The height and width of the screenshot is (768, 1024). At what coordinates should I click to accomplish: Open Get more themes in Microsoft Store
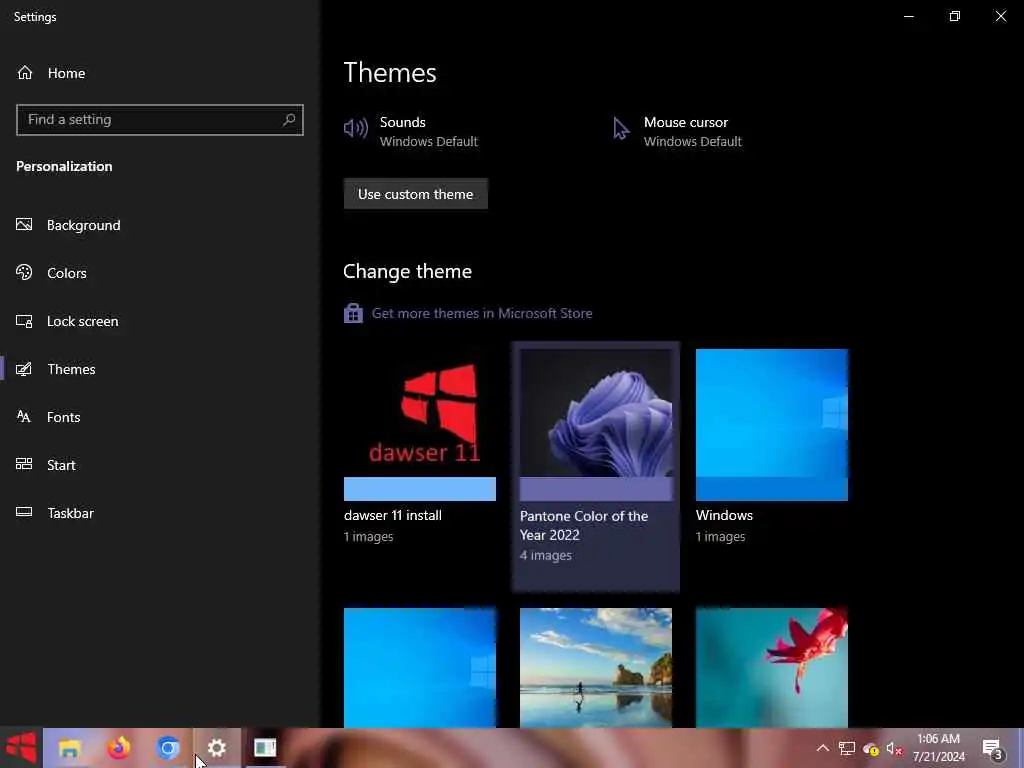482,313
